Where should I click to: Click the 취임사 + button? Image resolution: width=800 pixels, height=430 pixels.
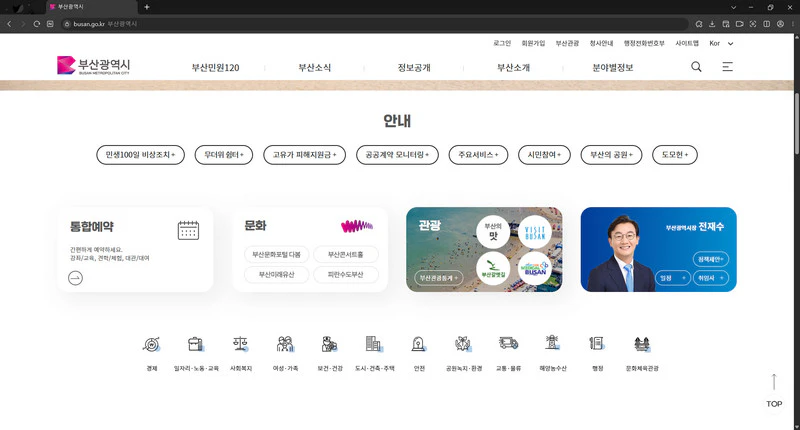711,278
